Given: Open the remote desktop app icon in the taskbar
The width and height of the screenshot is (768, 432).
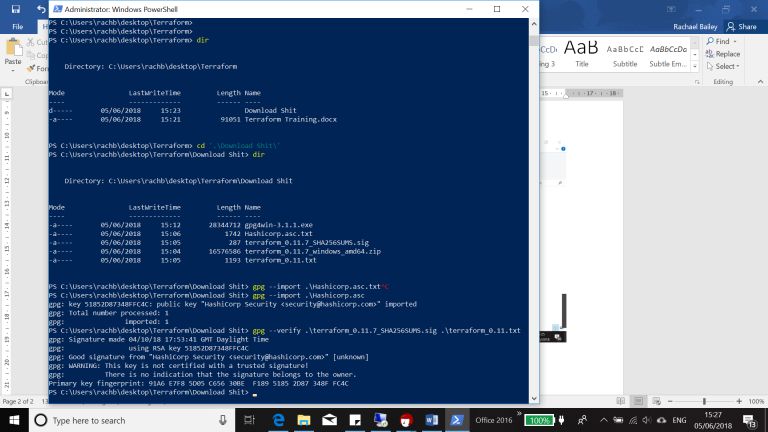Looking at the screenshot, I should 381,420.
